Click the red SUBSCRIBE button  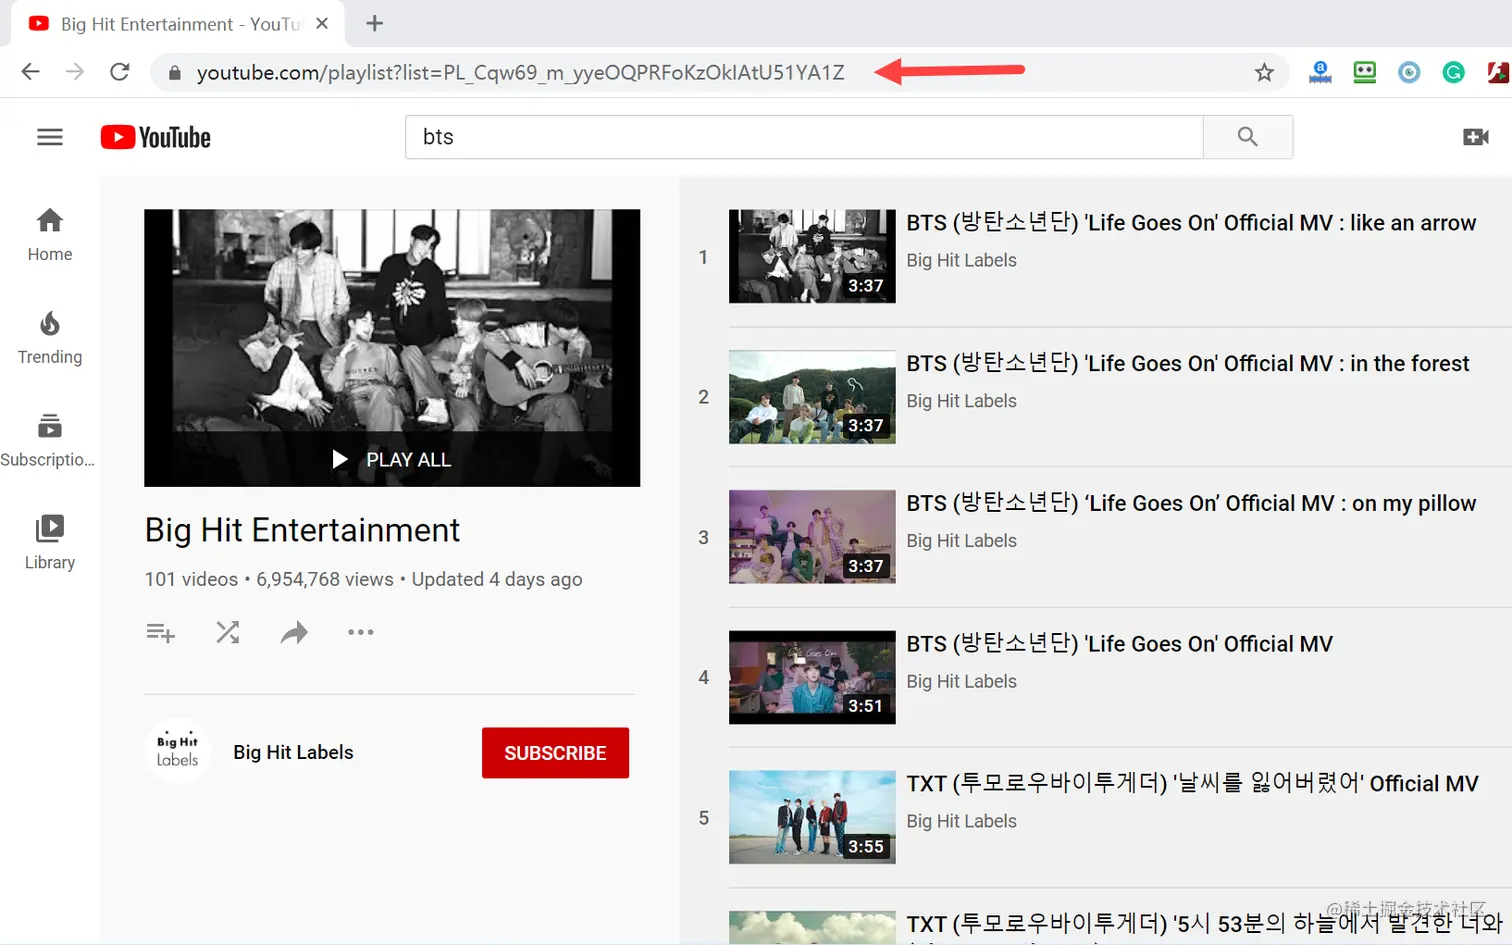tap(555, 753)
